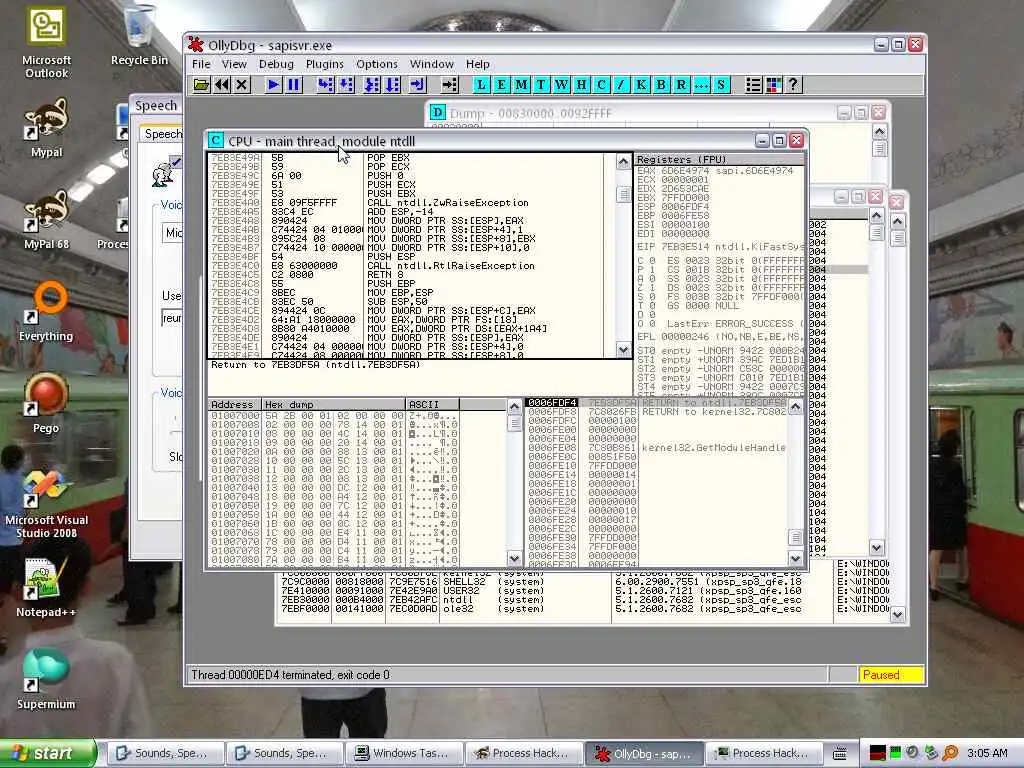The image size is (1024, 768).
Task: Click the kernel32.GetModuleHandle stack entry
Action: click(x=713, y=447)
